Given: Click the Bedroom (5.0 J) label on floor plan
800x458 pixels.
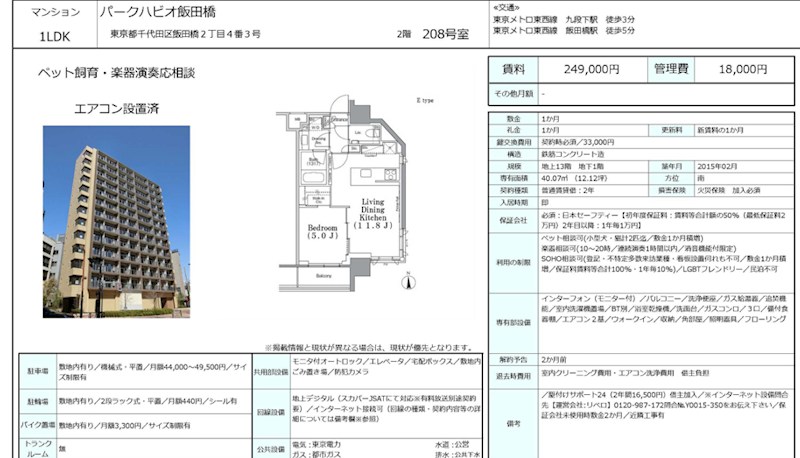Looking at the screenshot, I should [x=302, y=232].
